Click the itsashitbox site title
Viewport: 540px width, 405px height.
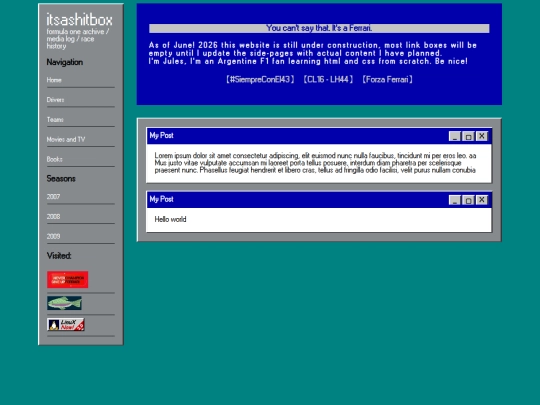(x=80, y=20)
